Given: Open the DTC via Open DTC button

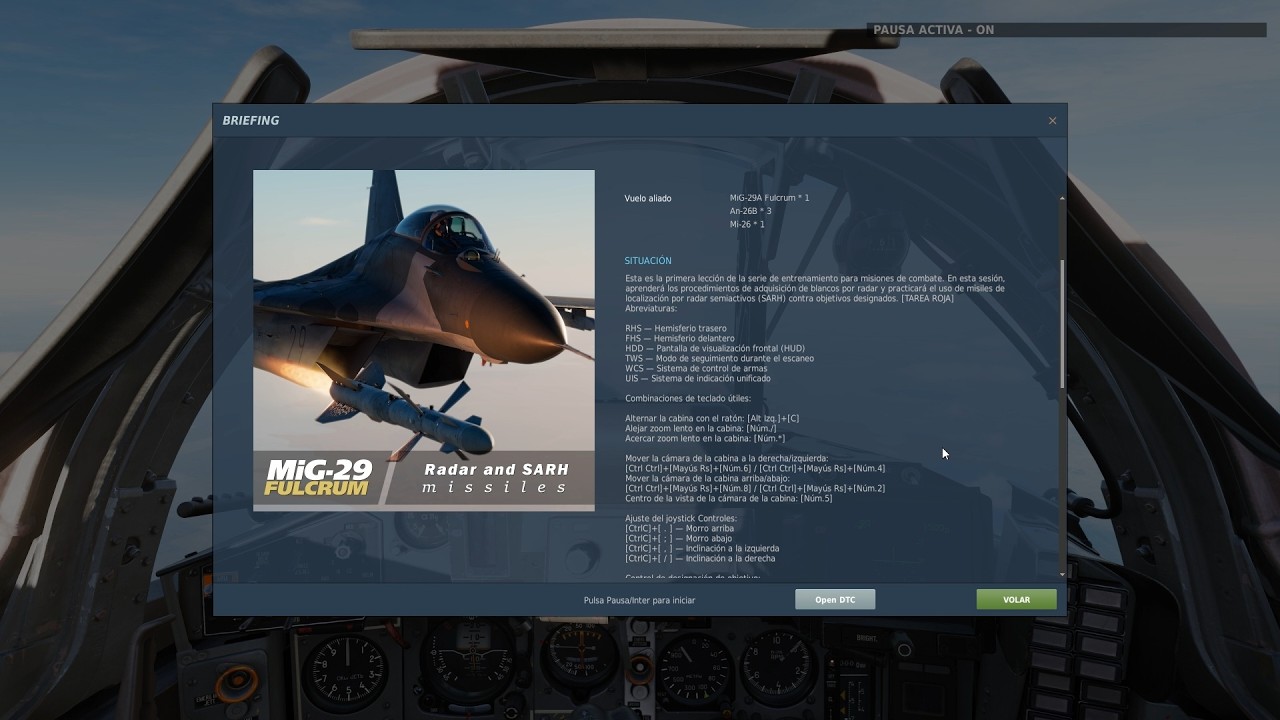Looking at the screenshot, I should click(835, 600).
